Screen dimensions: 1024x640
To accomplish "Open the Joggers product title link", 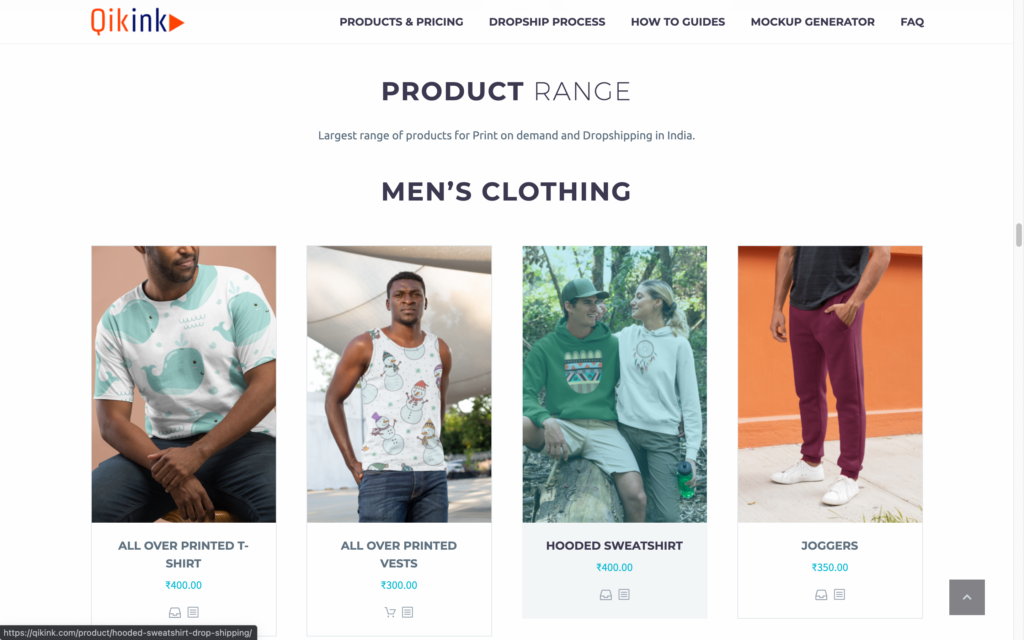I will pyautogui.click(x=829, y=546).
